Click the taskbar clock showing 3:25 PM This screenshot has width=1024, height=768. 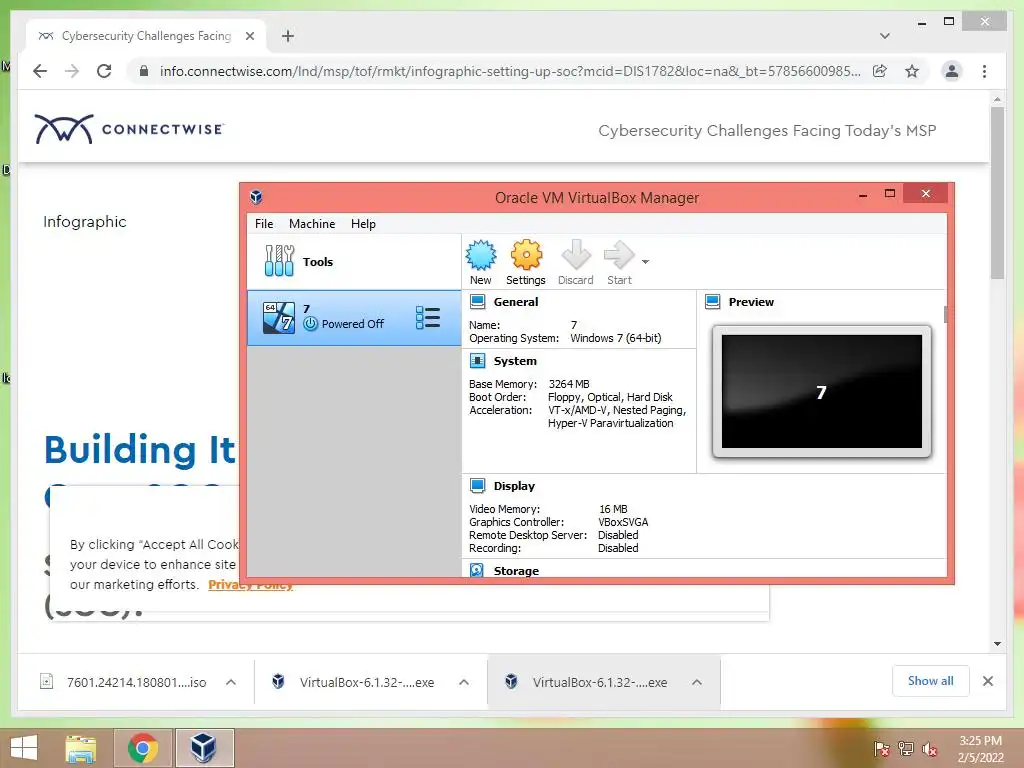point(980,749)
